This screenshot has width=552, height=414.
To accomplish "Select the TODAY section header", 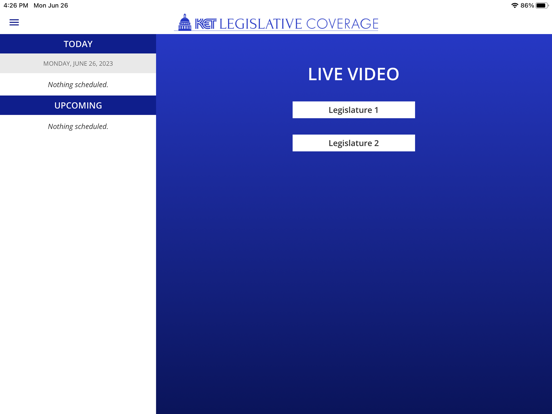I will pyautogui.click(x=78, y=44).
